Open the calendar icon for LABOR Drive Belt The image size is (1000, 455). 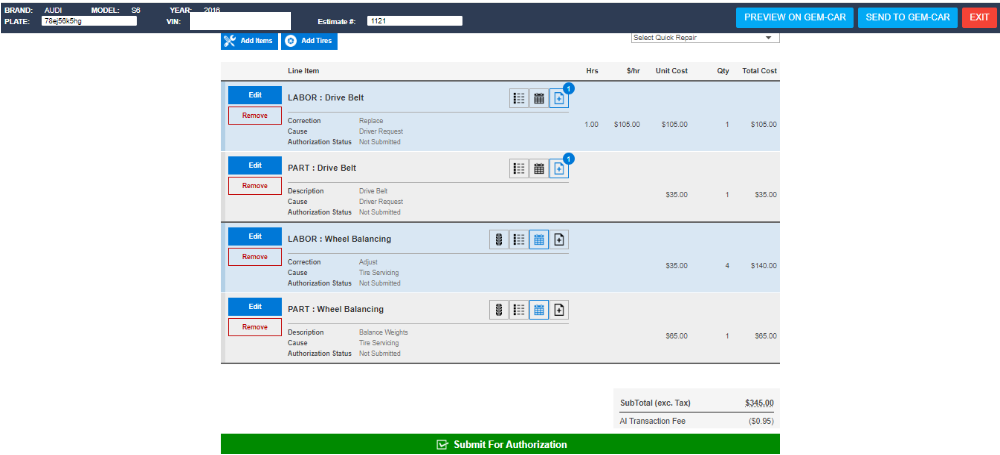[539, 98]
